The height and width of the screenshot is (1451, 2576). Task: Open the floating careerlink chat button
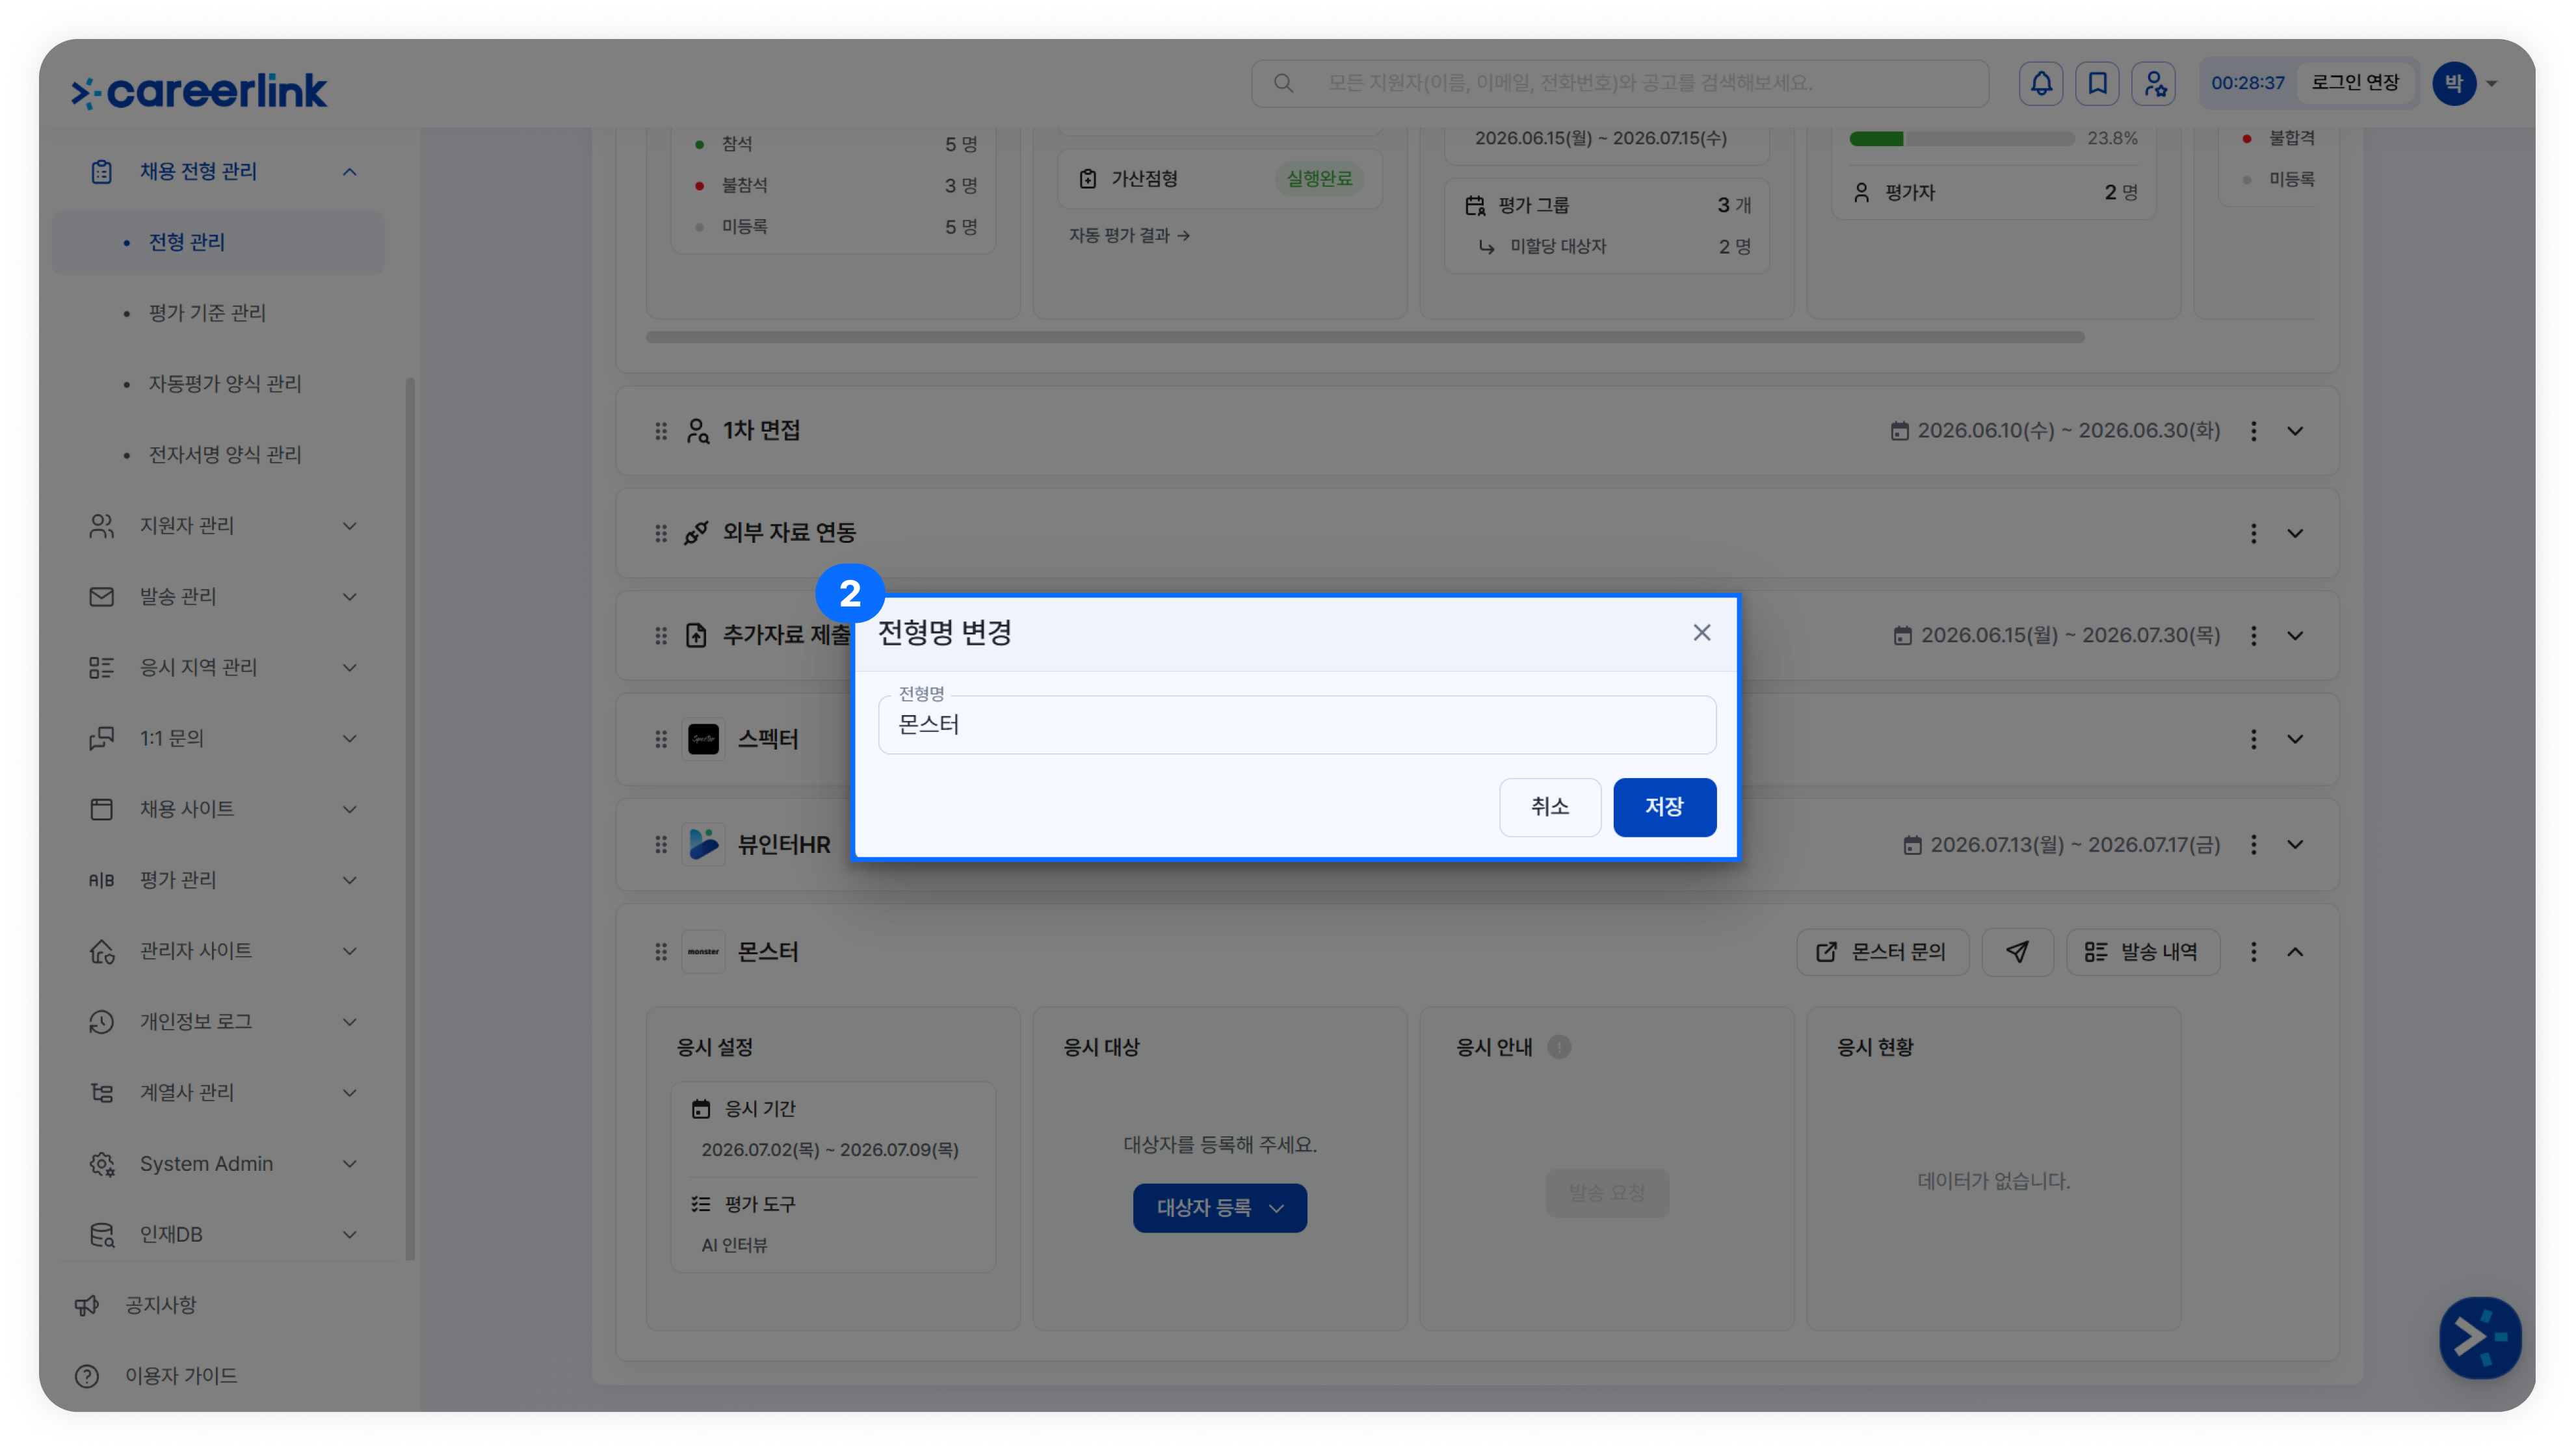2480,1337
